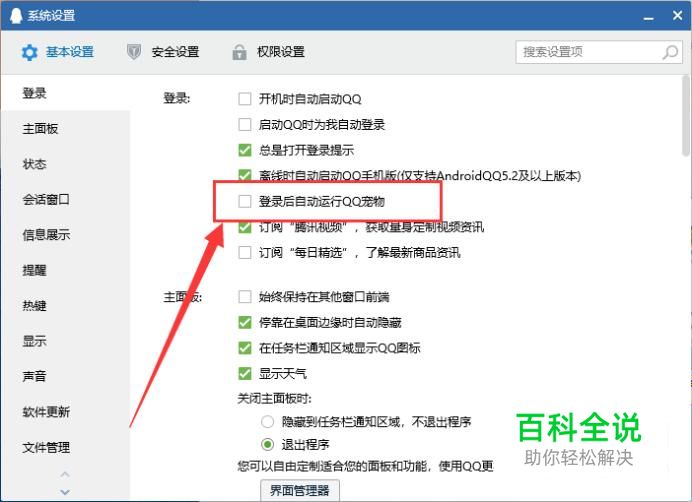This screenshot has height=502, width=692.
Task: Open 显示 settings in sidebar
Action: tap(65, 341)
